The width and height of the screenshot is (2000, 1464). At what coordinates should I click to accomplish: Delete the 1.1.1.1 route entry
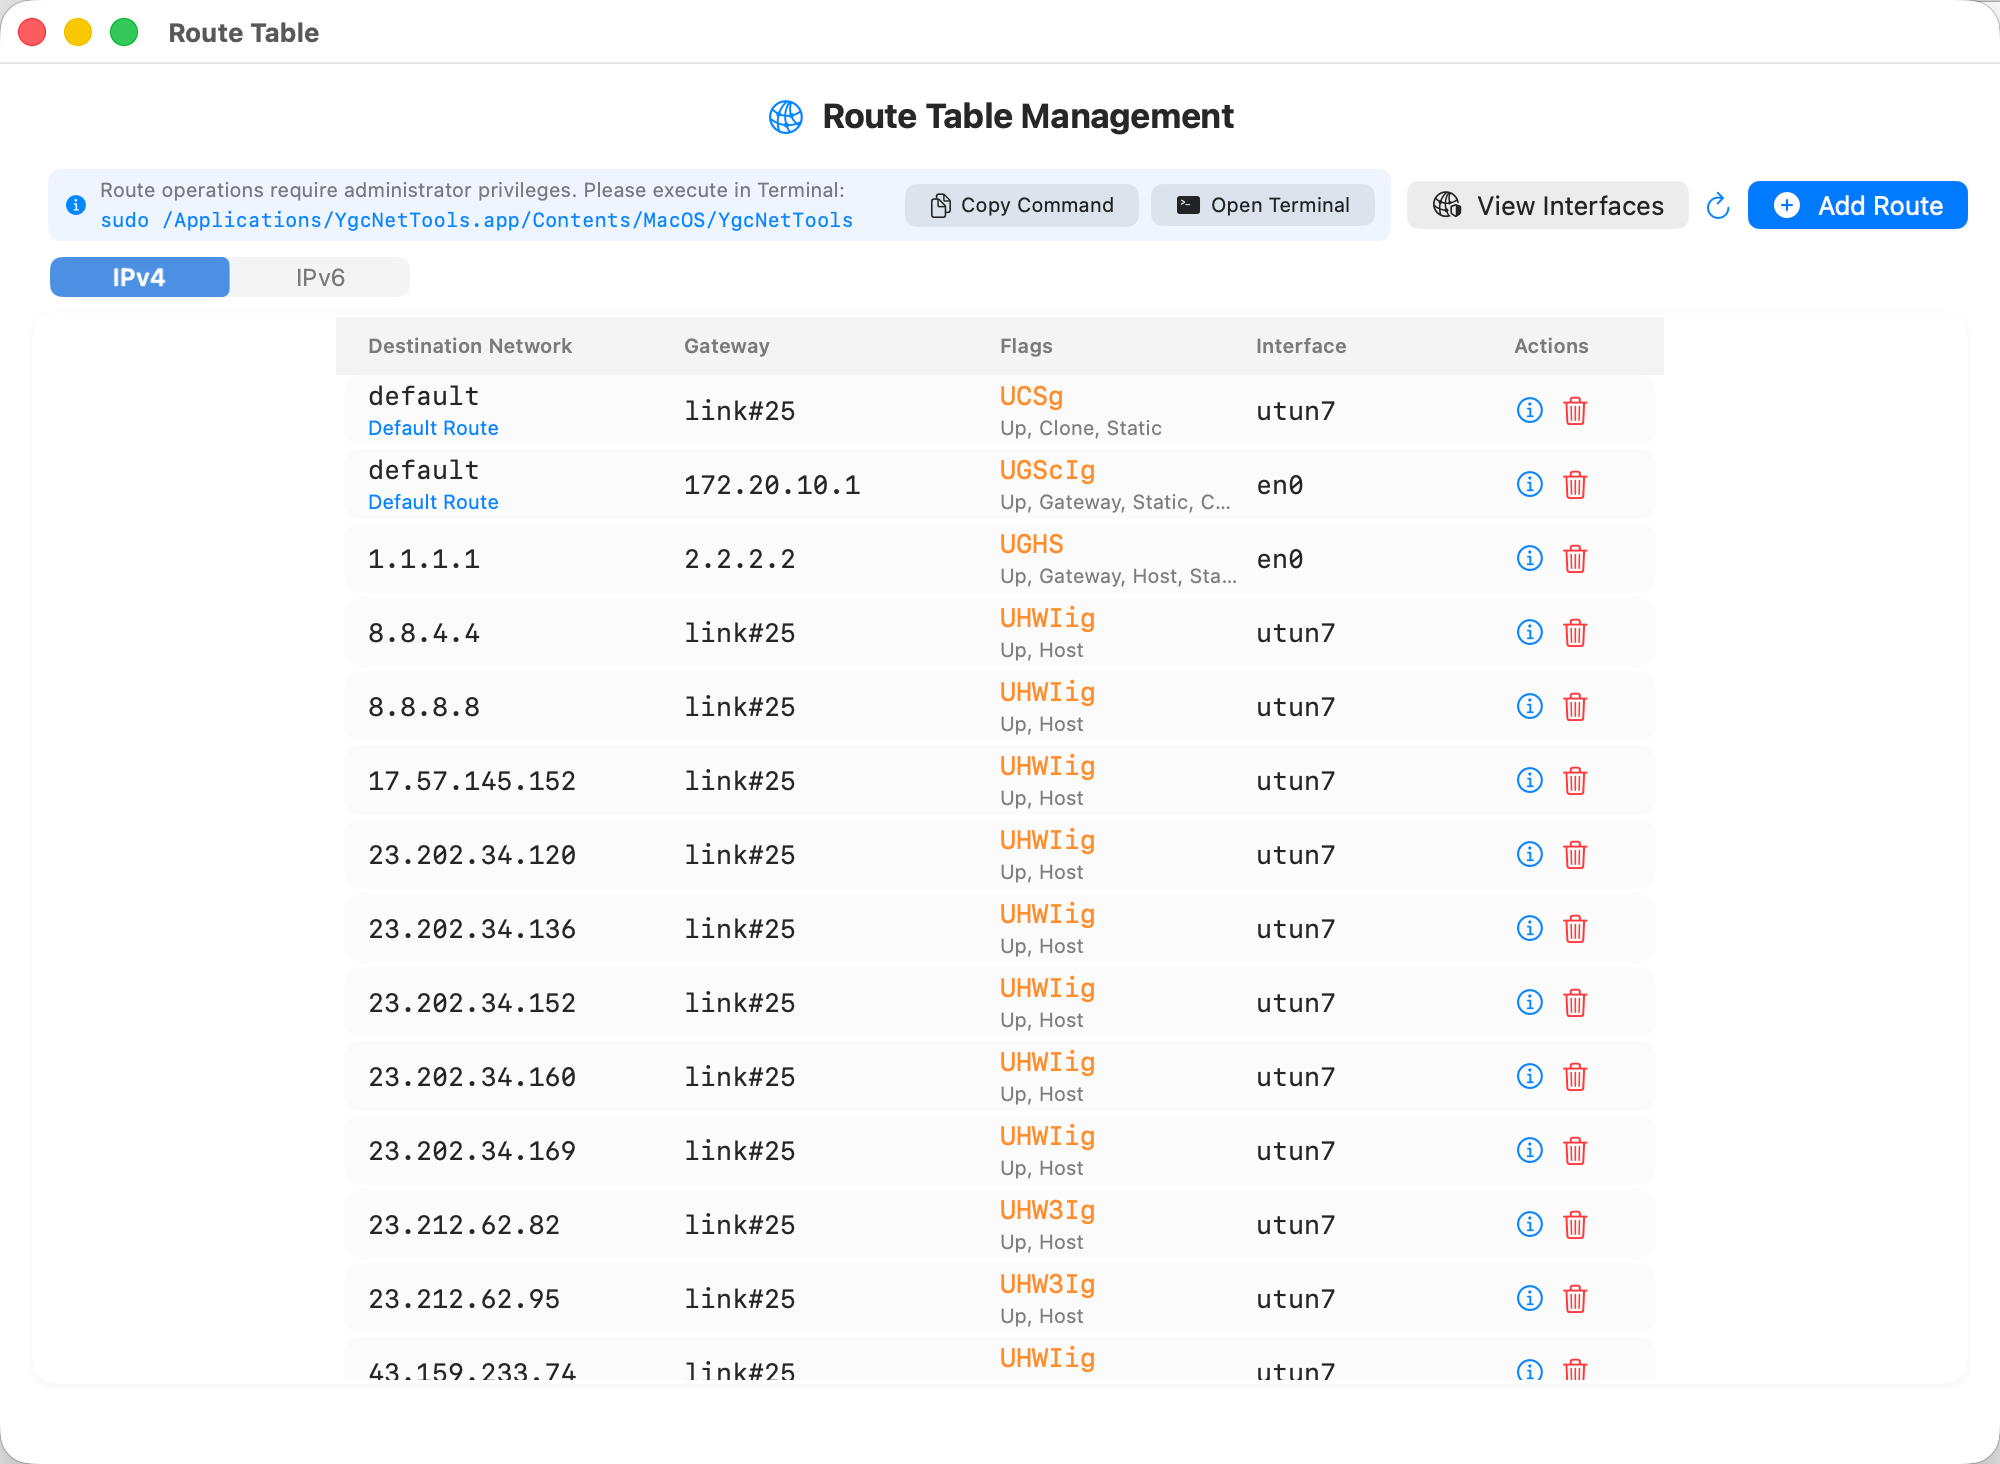click(1575, 559)
